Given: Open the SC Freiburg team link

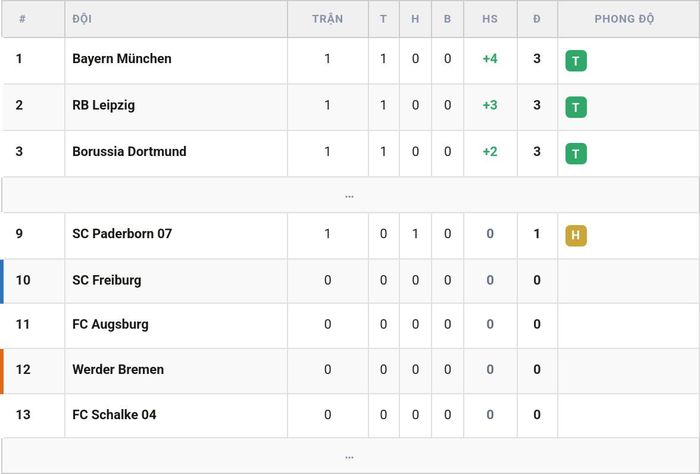Looking at the screenshot, I should click(x=107, y=280).
